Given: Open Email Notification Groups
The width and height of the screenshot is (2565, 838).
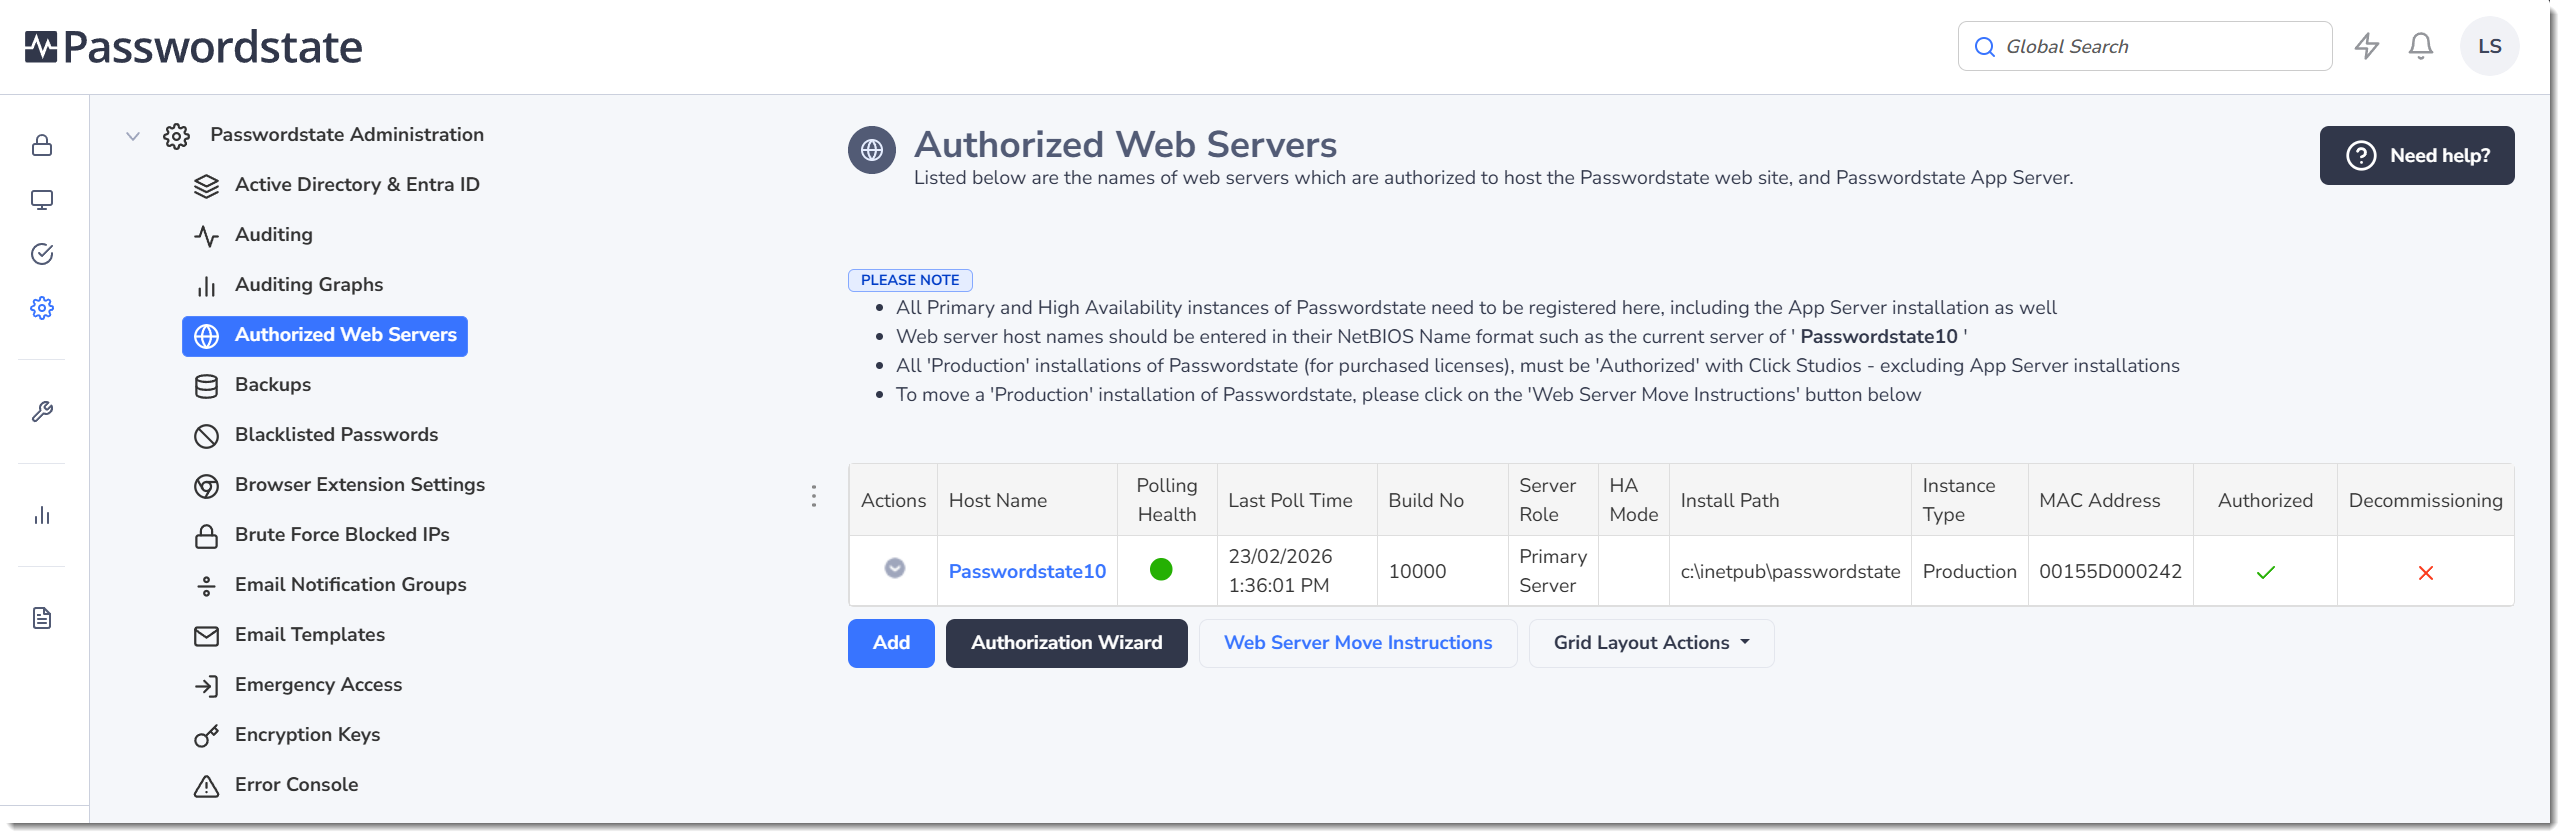Looking at the screenshot, I should tap(350, 584).
